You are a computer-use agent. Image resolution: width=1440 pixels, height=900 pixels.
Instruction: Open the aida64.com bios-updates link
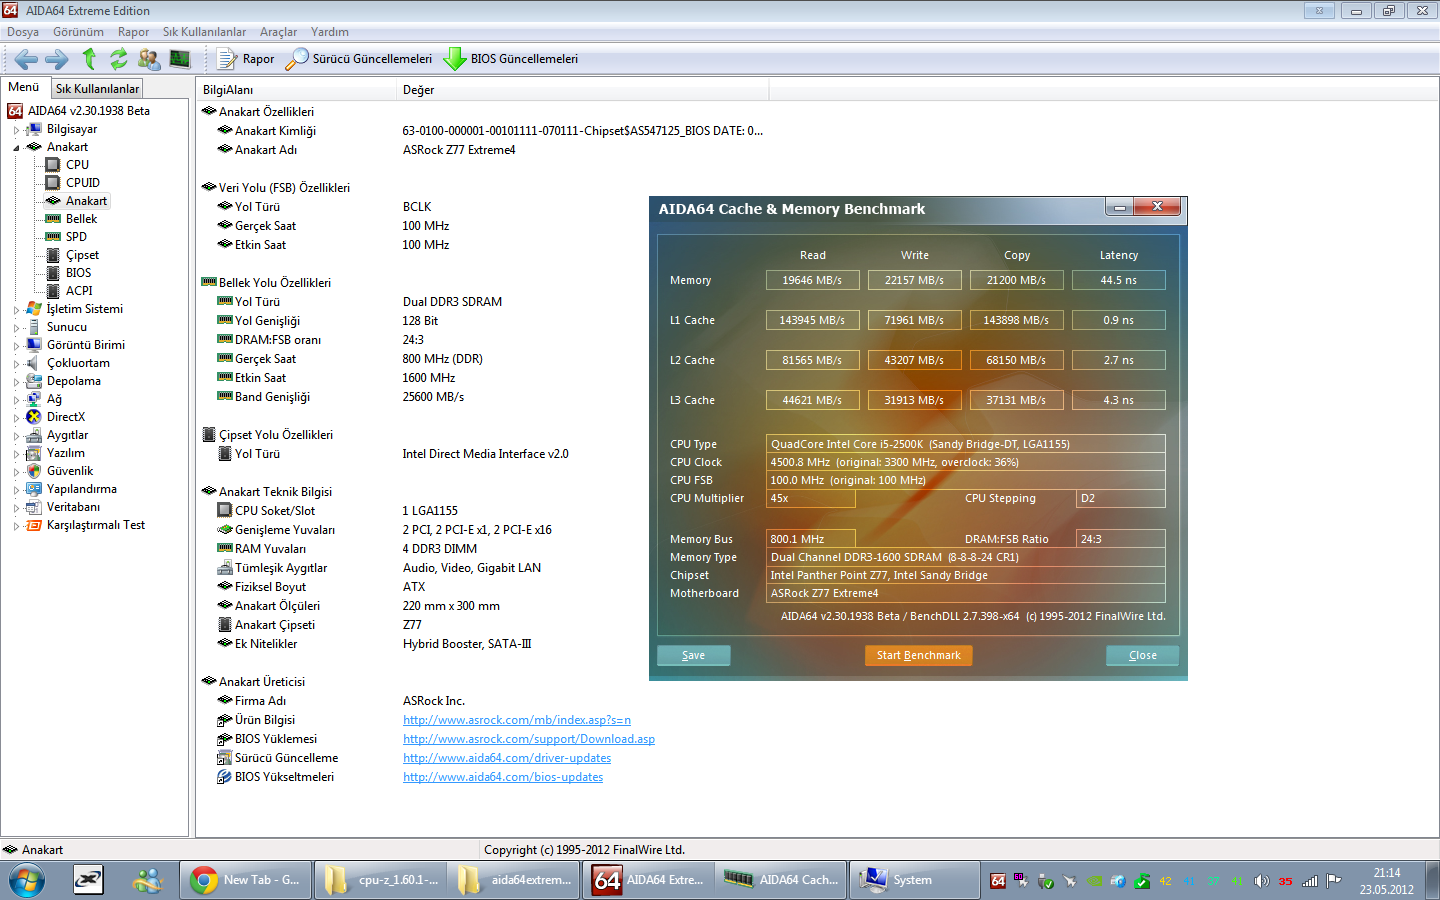click(x=503, y=777)
